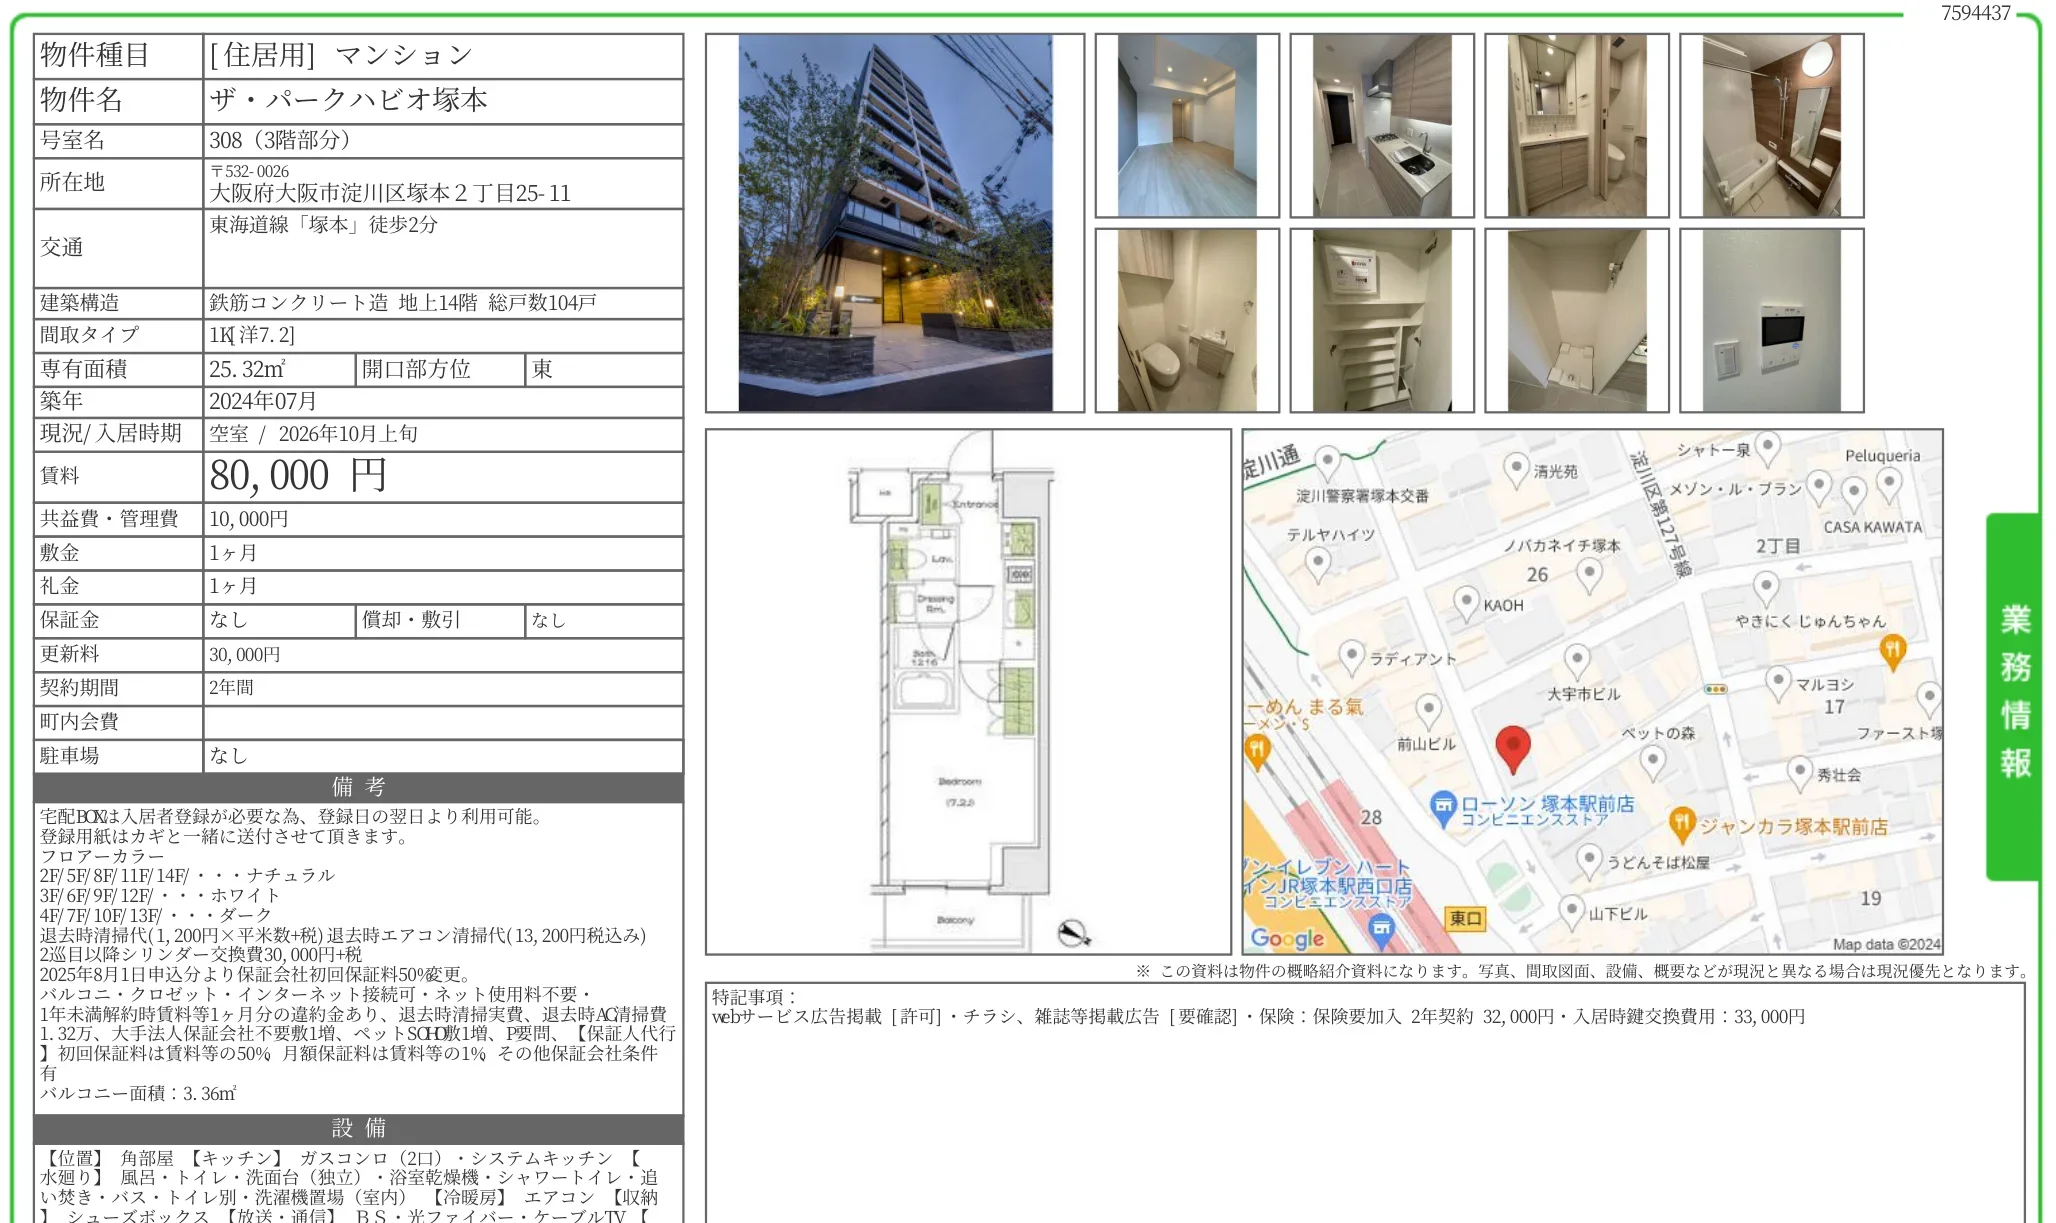
Task: Click the KAOH map pin
Action: click(1465, 603)
